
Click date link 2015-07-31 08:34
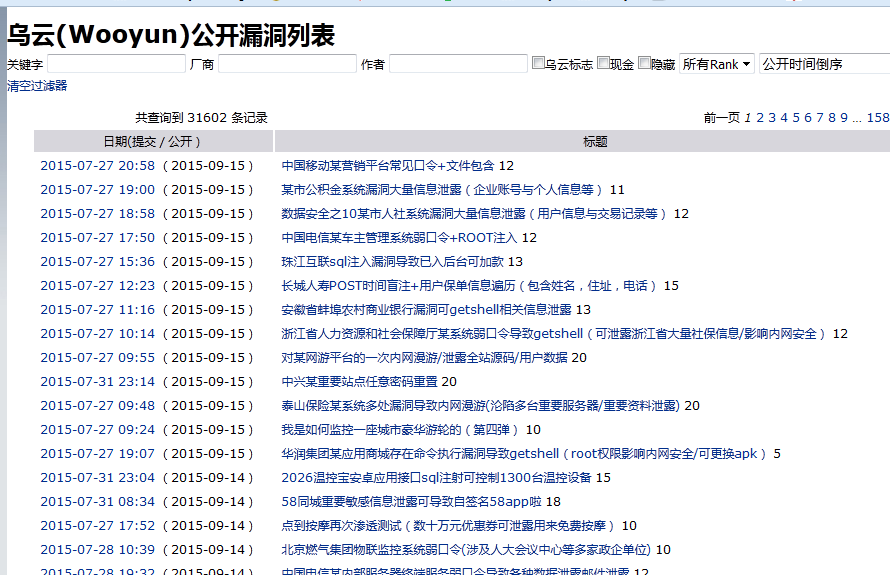tap(98, 502)
